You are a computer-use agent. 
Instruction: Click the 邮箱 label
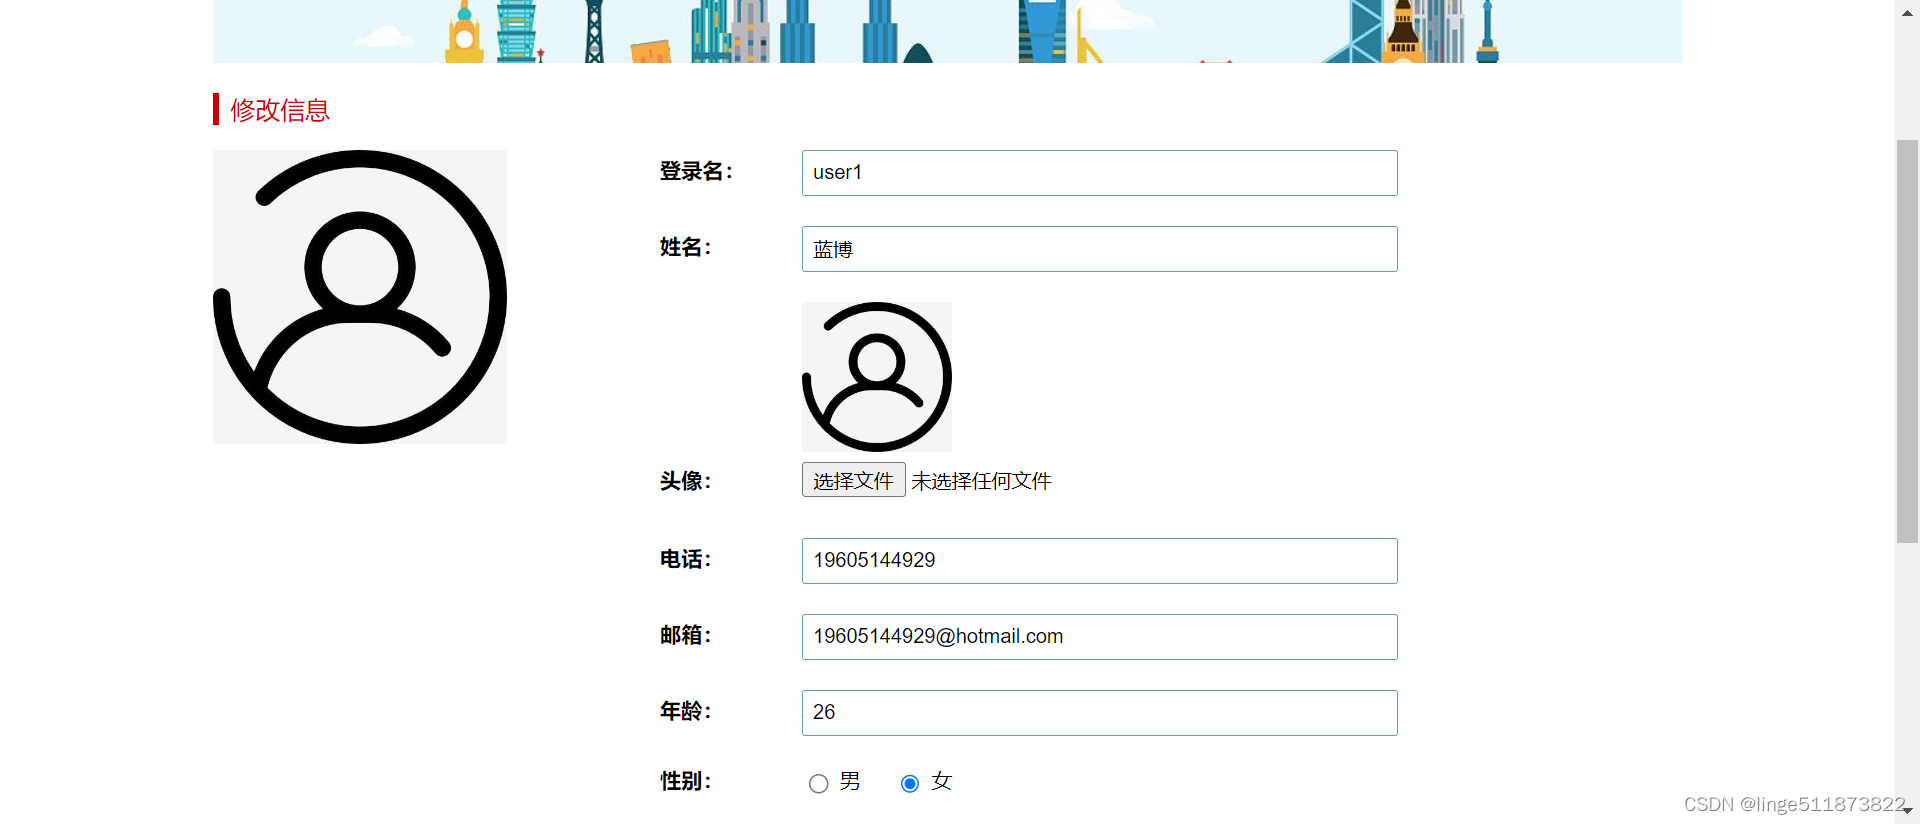(685, 636)
